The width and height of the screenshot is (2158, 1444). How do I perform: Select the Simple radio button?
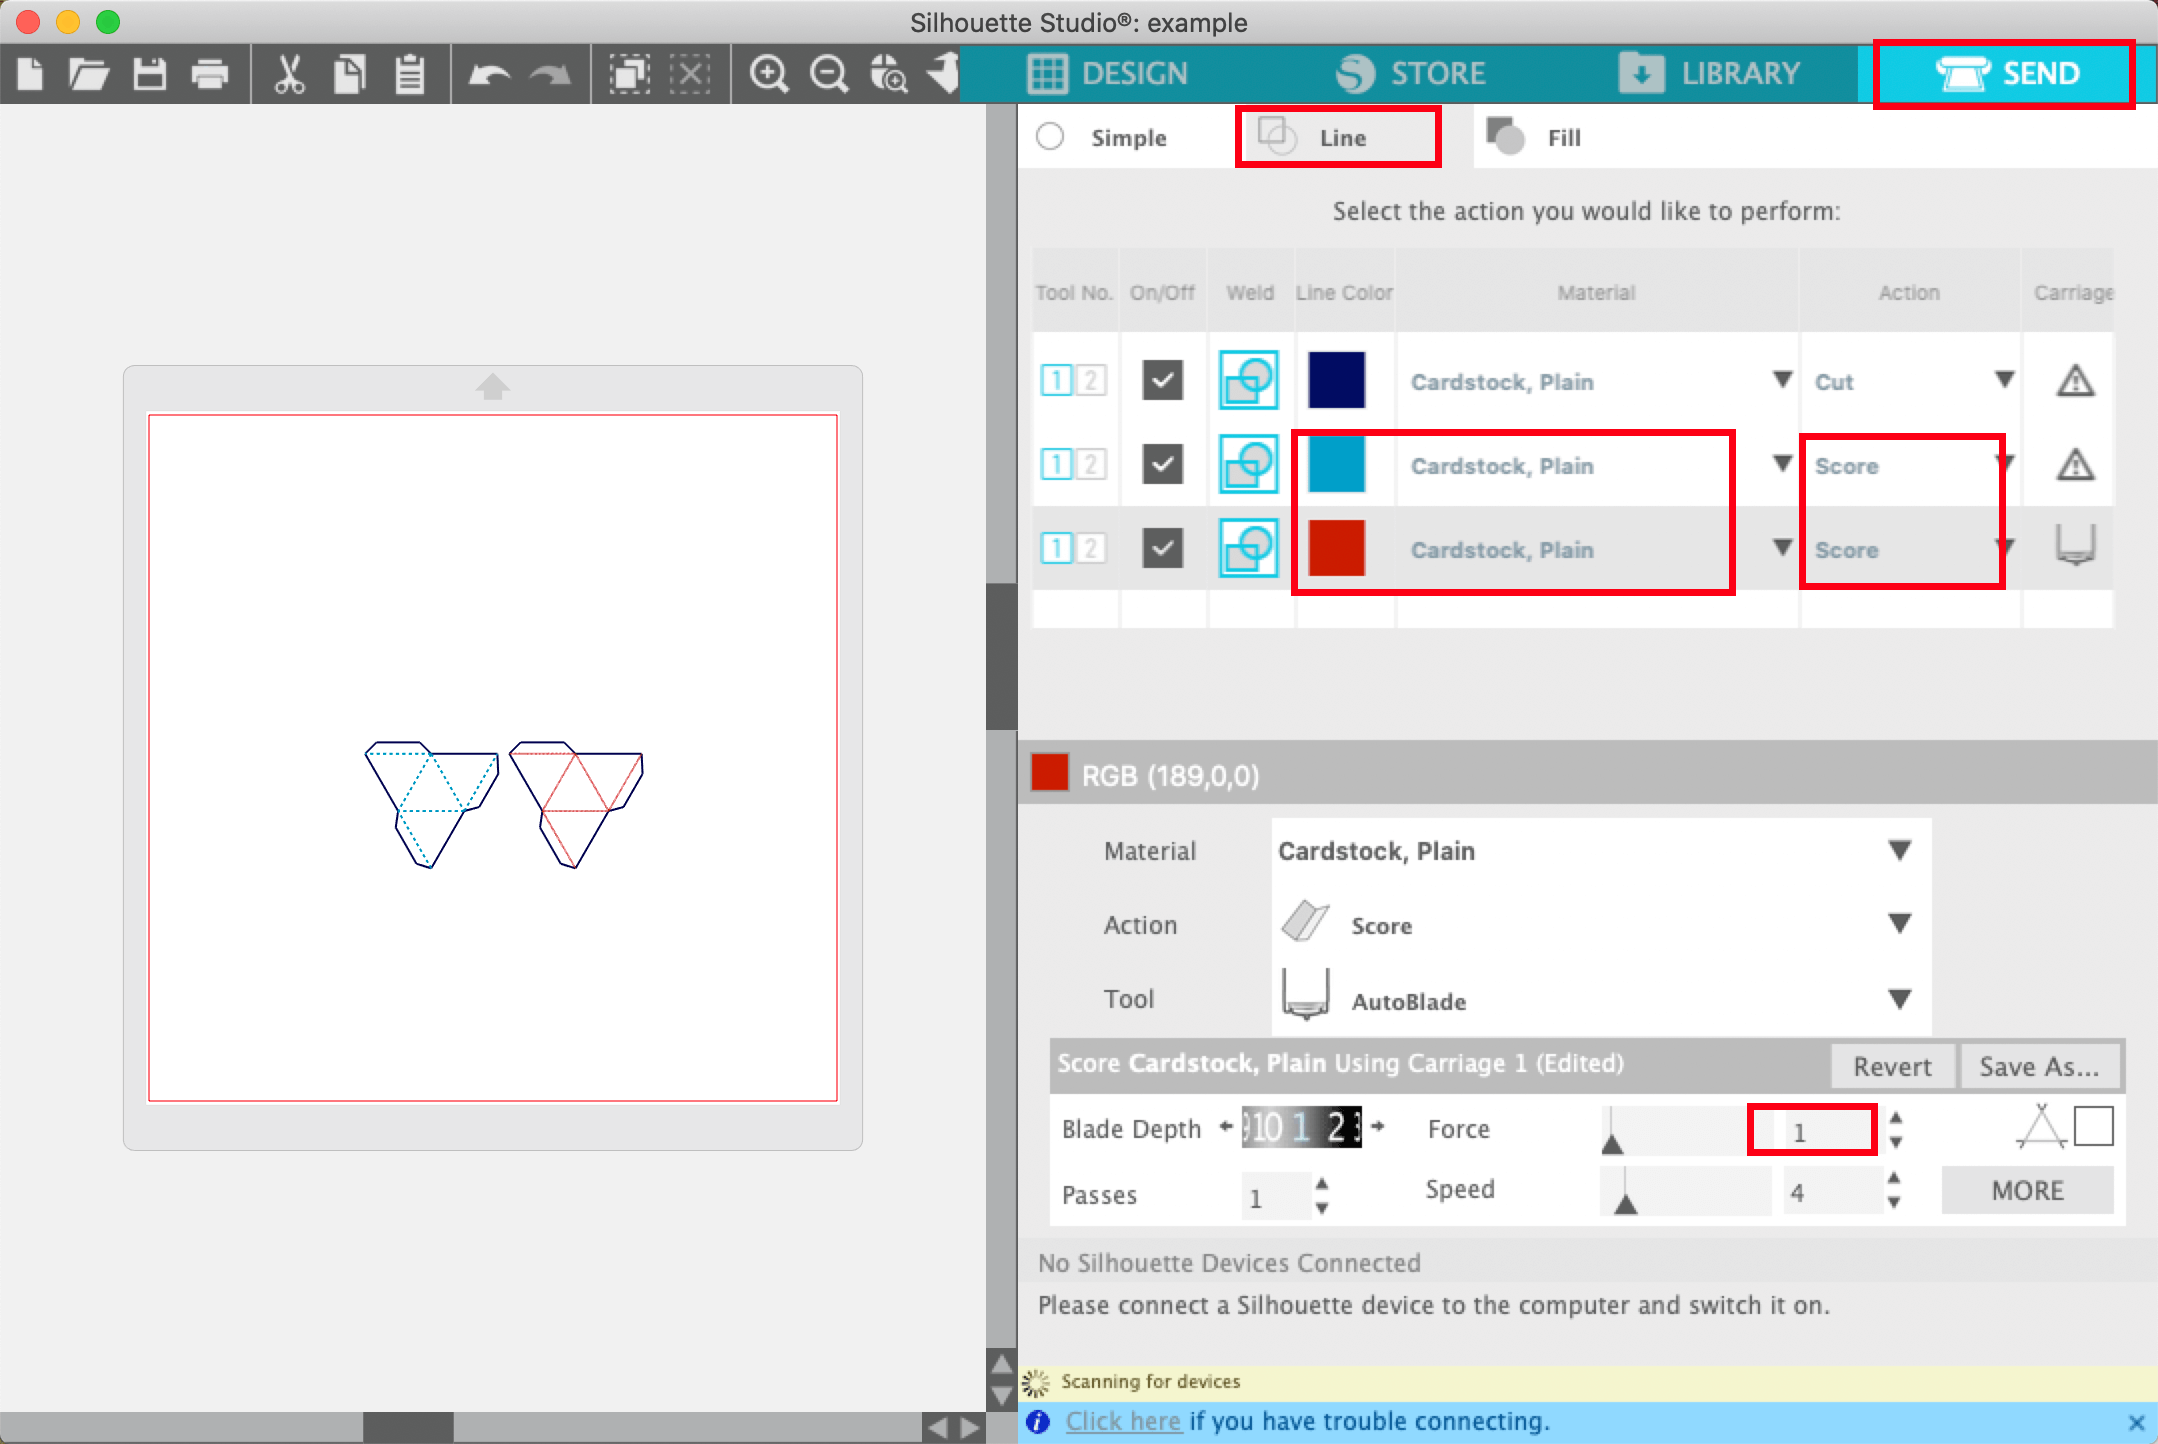1050,137
